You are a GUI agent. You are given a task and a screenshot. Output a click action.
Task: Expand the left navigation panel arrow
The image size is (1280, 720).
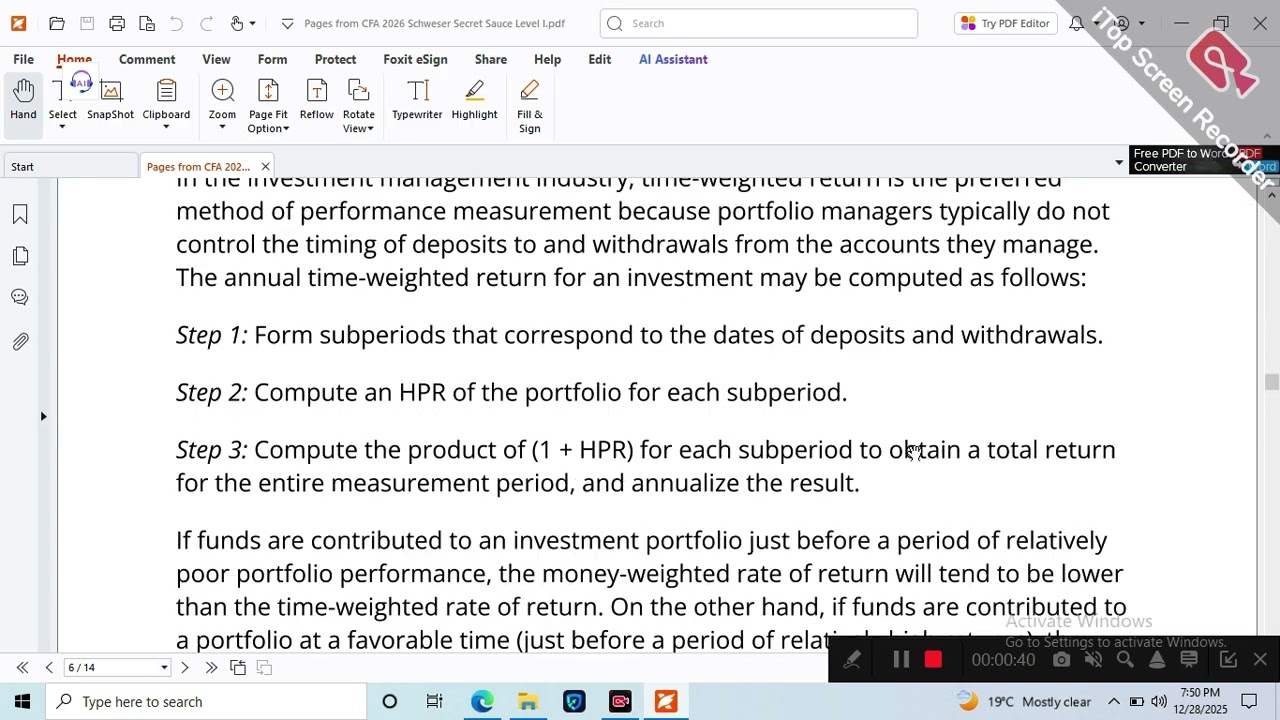tap(43, 416)
